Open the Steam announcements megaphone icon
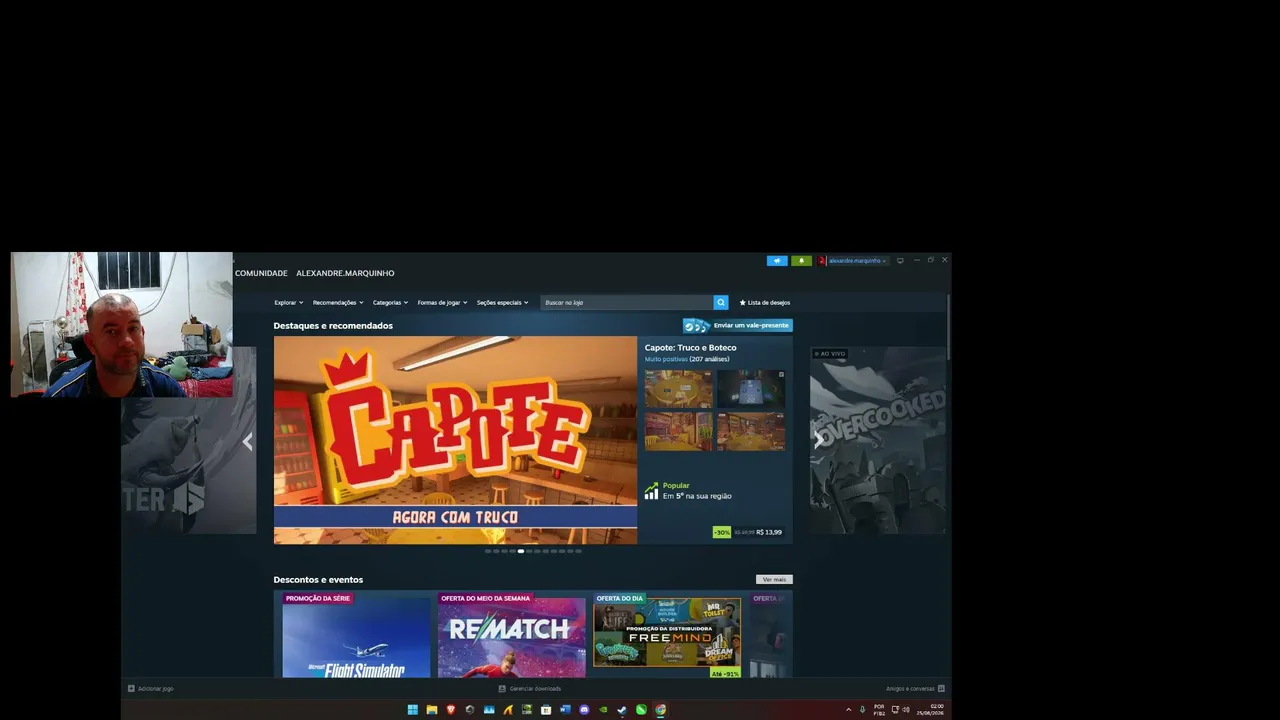1280x720 pixels. [x=777, y=261]
